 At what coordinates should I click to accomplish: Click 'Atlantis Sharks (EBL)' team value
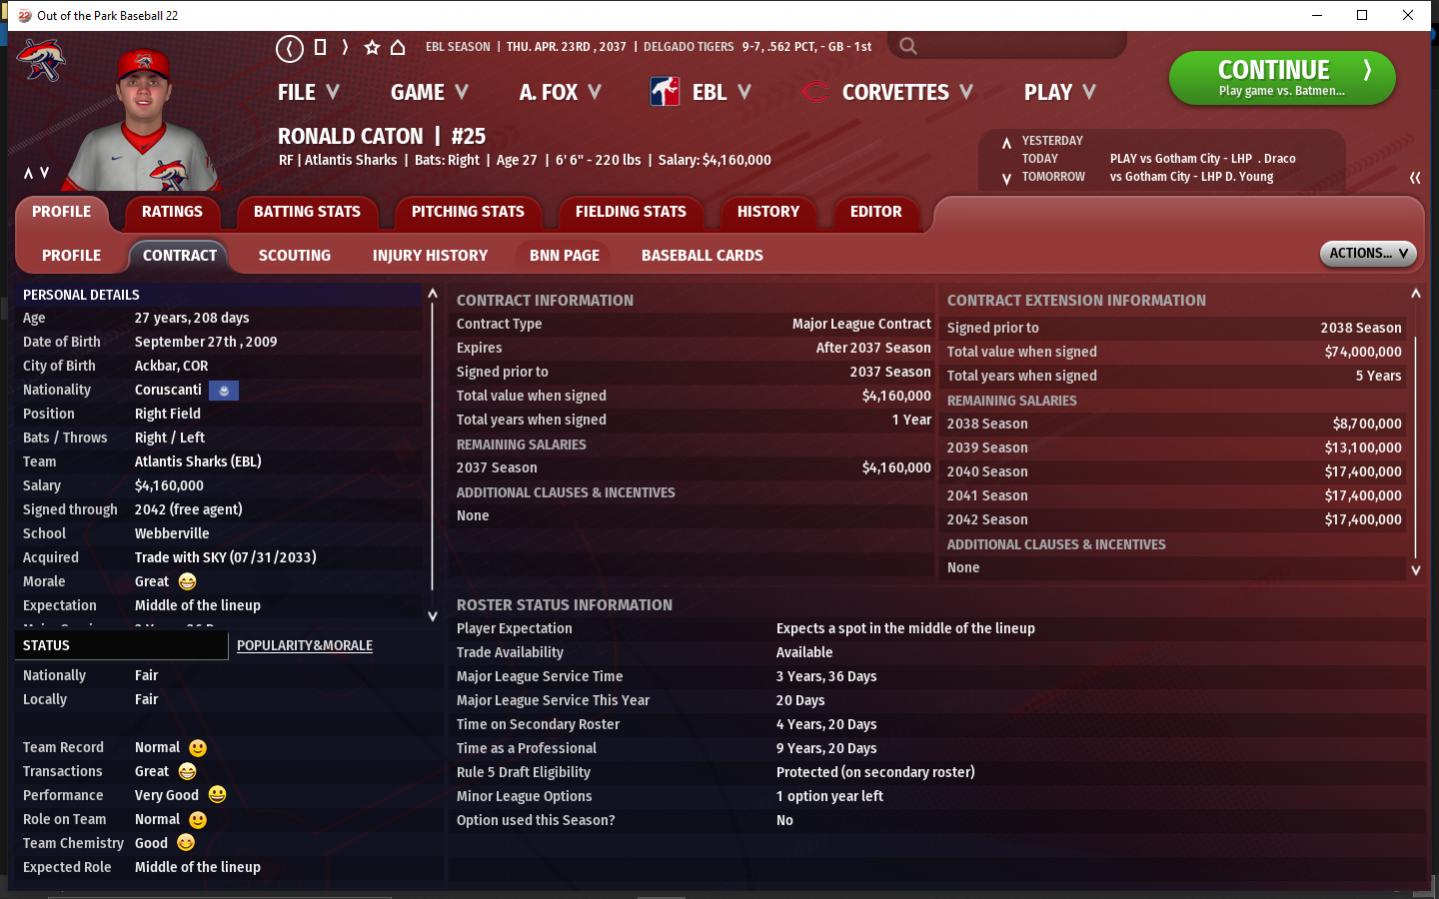point(198,462)
